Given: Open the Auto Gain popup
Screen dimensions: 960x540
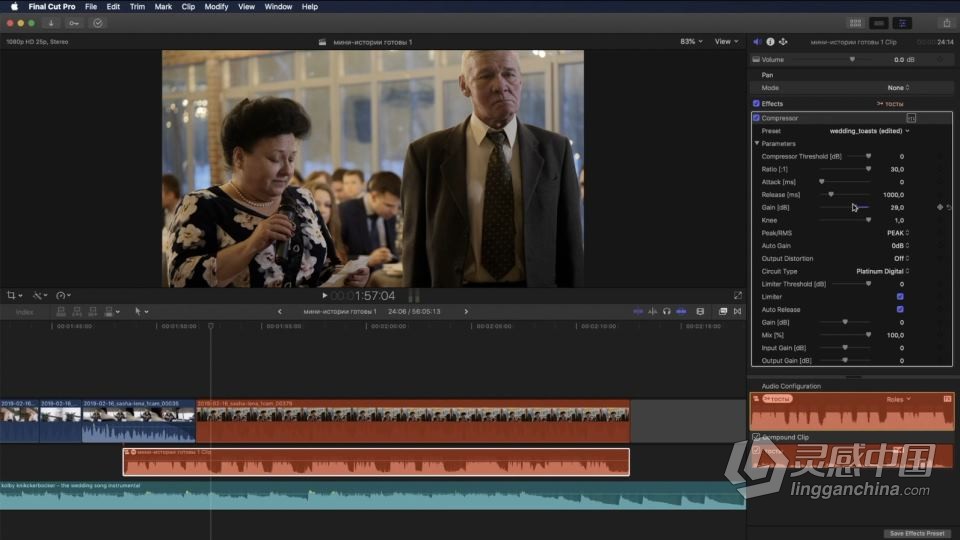Looking at the screenshot, I should pos(900,246).
